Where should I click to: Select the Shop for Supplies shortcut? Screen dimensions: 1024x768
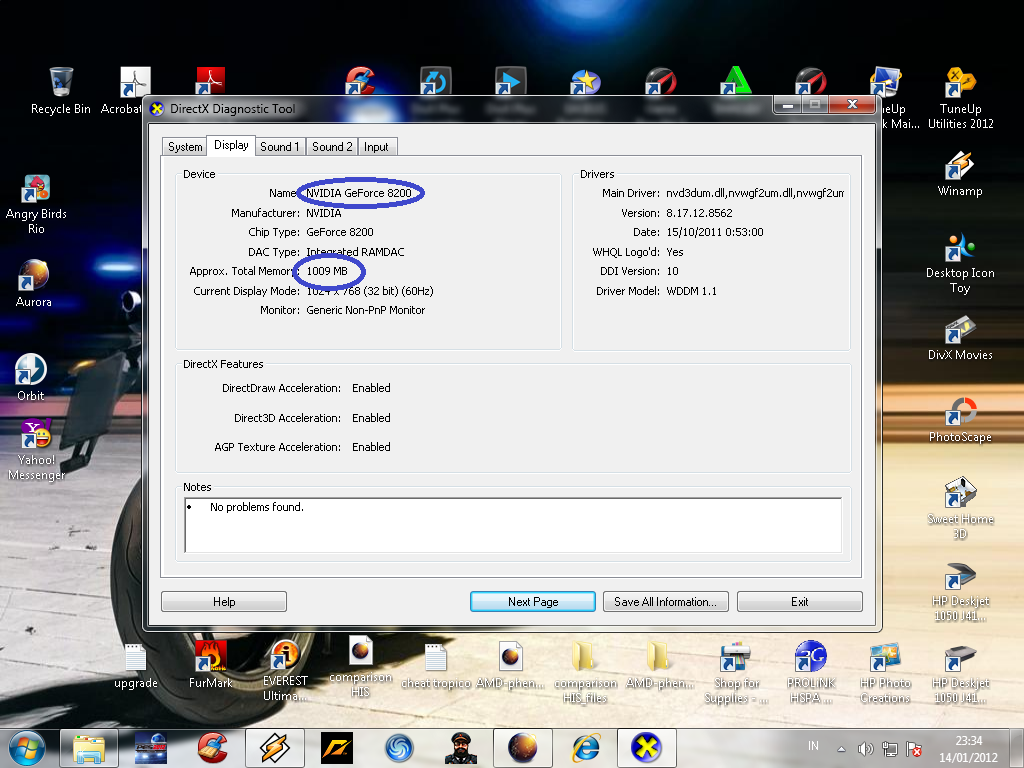(x=736, y=673)
